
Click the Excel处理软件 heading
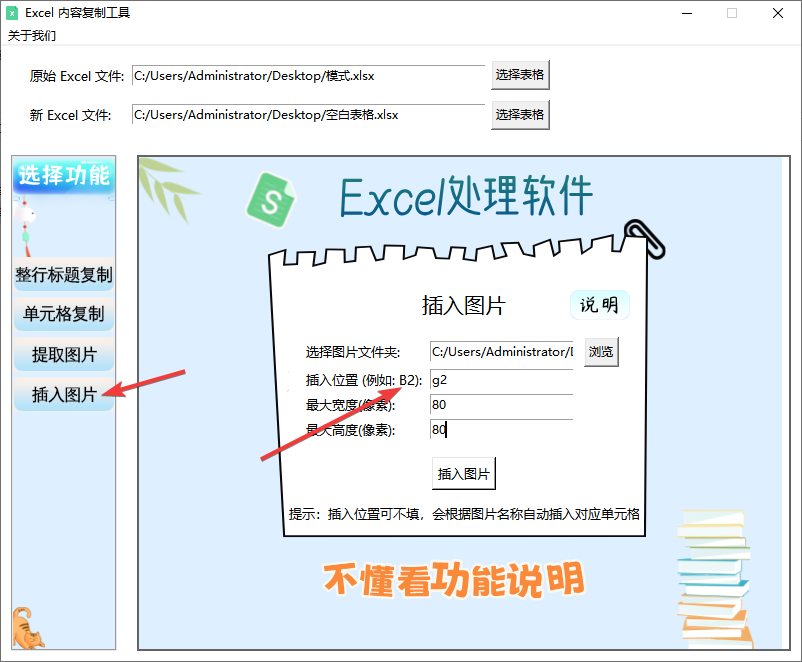click(466, 196)
